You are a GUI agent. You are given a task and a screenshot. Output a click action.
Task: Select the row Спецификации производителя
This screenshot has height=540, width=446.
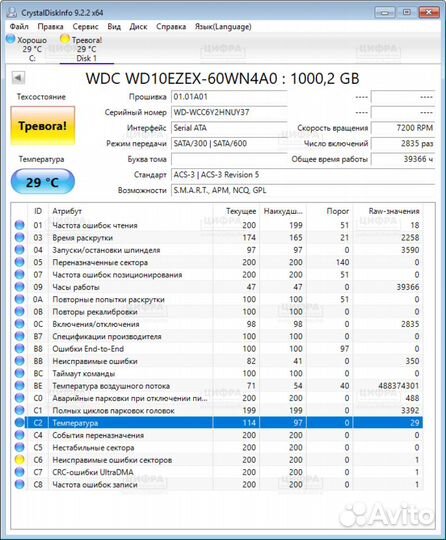217,336
